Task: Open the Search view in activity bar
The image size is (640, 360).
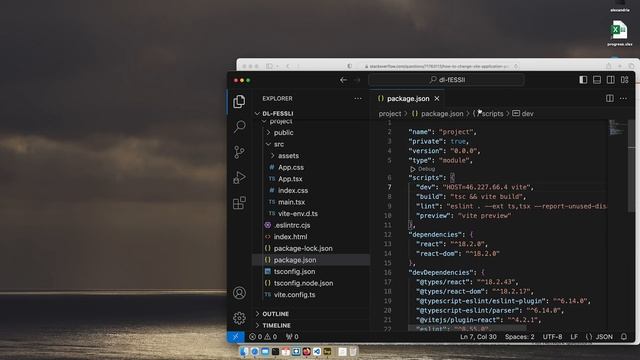Action: [x=240, y=127]
